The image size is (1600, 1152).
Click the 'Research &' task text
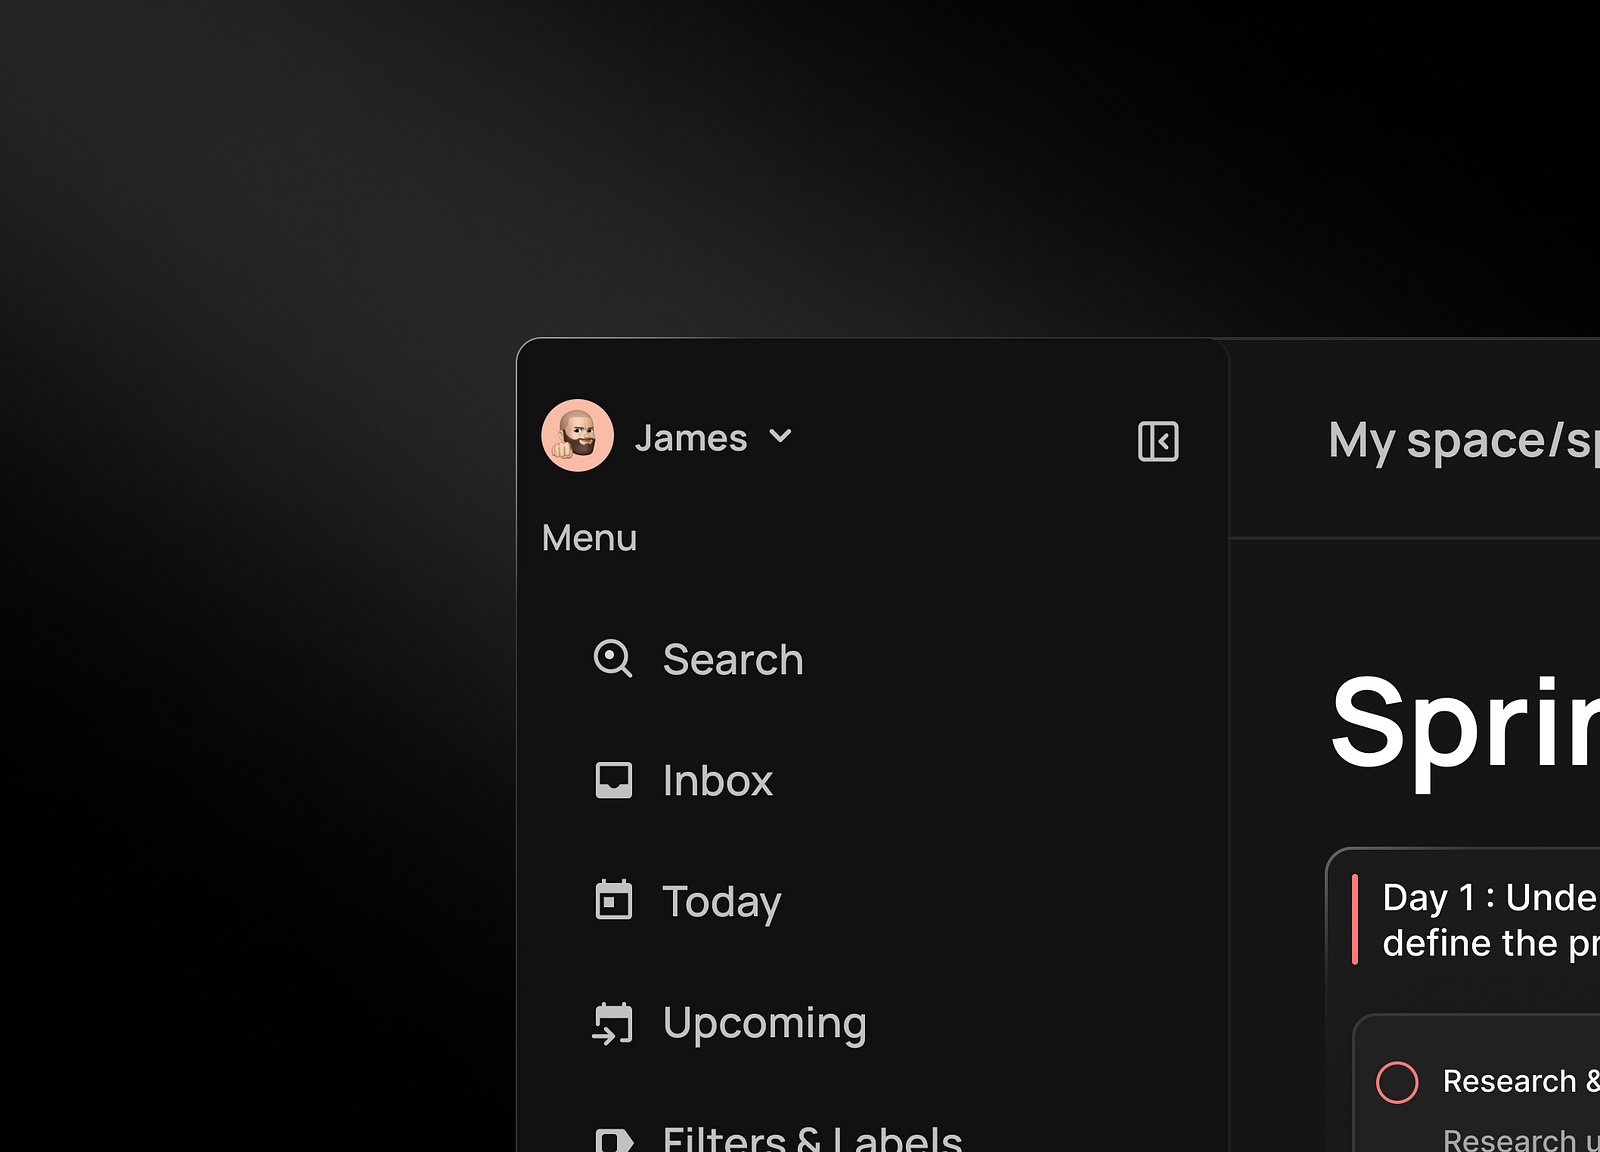[x=1518, y=1081]
